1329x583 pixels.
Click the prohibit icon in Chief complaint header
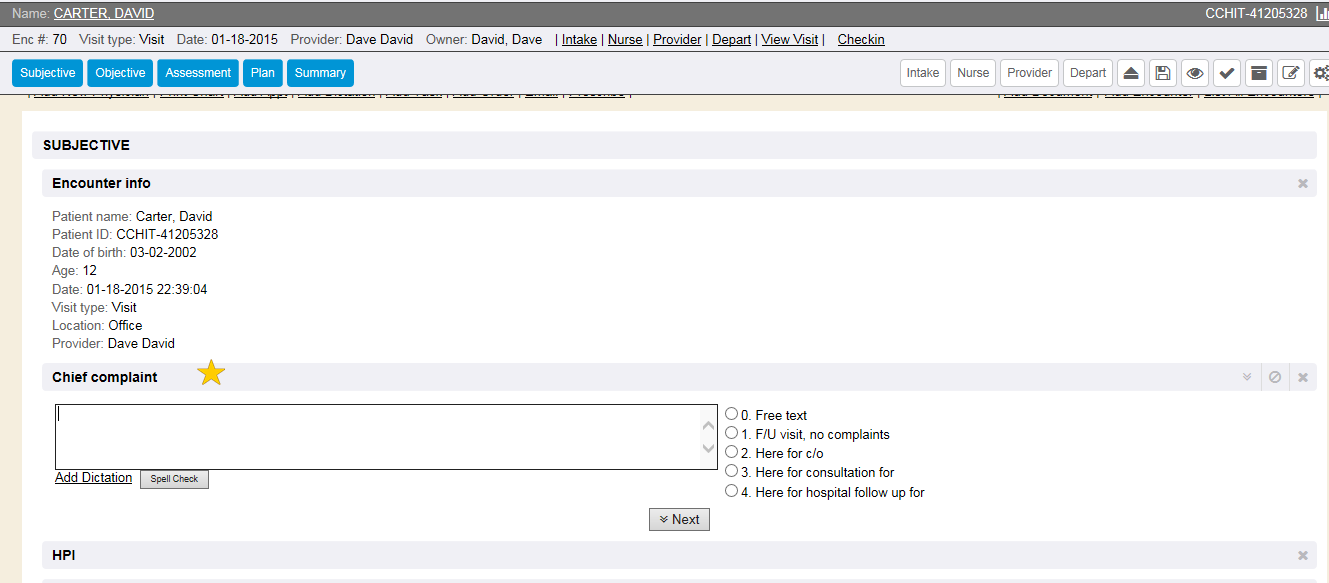(x=1275, y=377)
